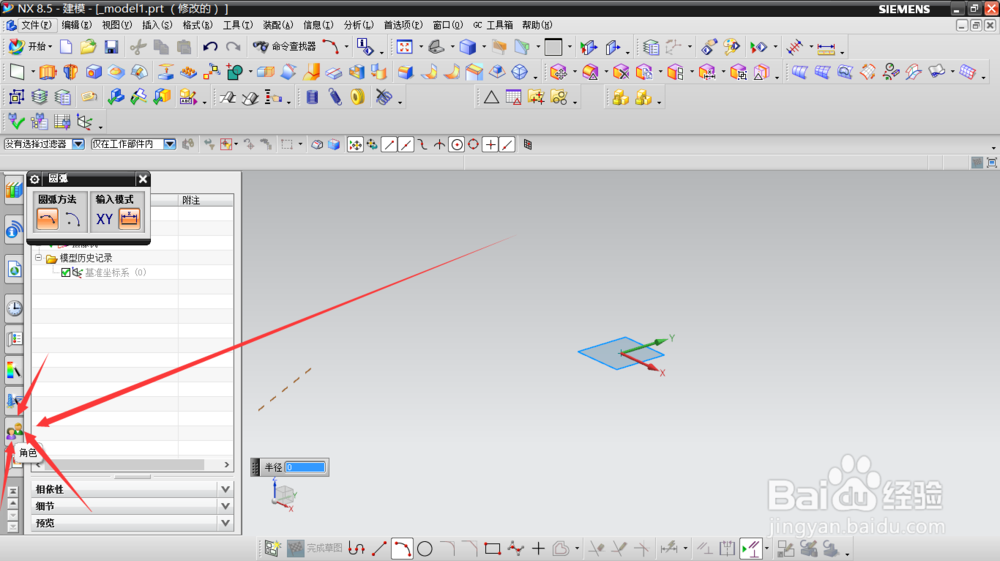Screen dimensions: 1000x561
Task: Select the Rectangle sketch tool
Action: [492, 548]
